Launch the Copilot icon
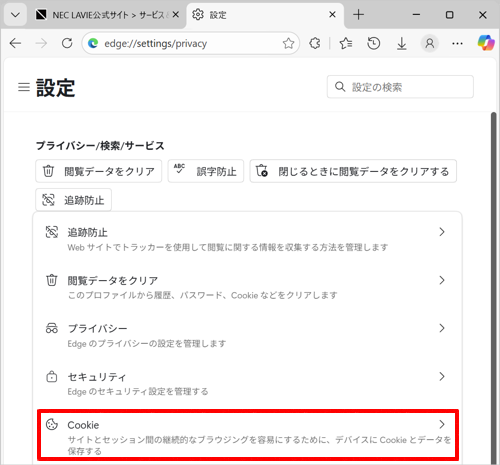500x465 pixels. (486, 43)
